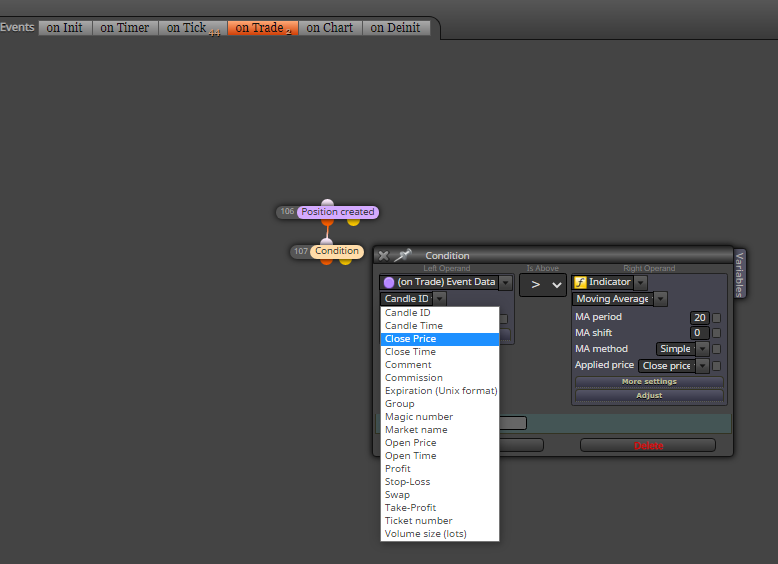Choose Comment from the list
The height and width of the screenshot is (564, 778).
(x=440, y=365)
